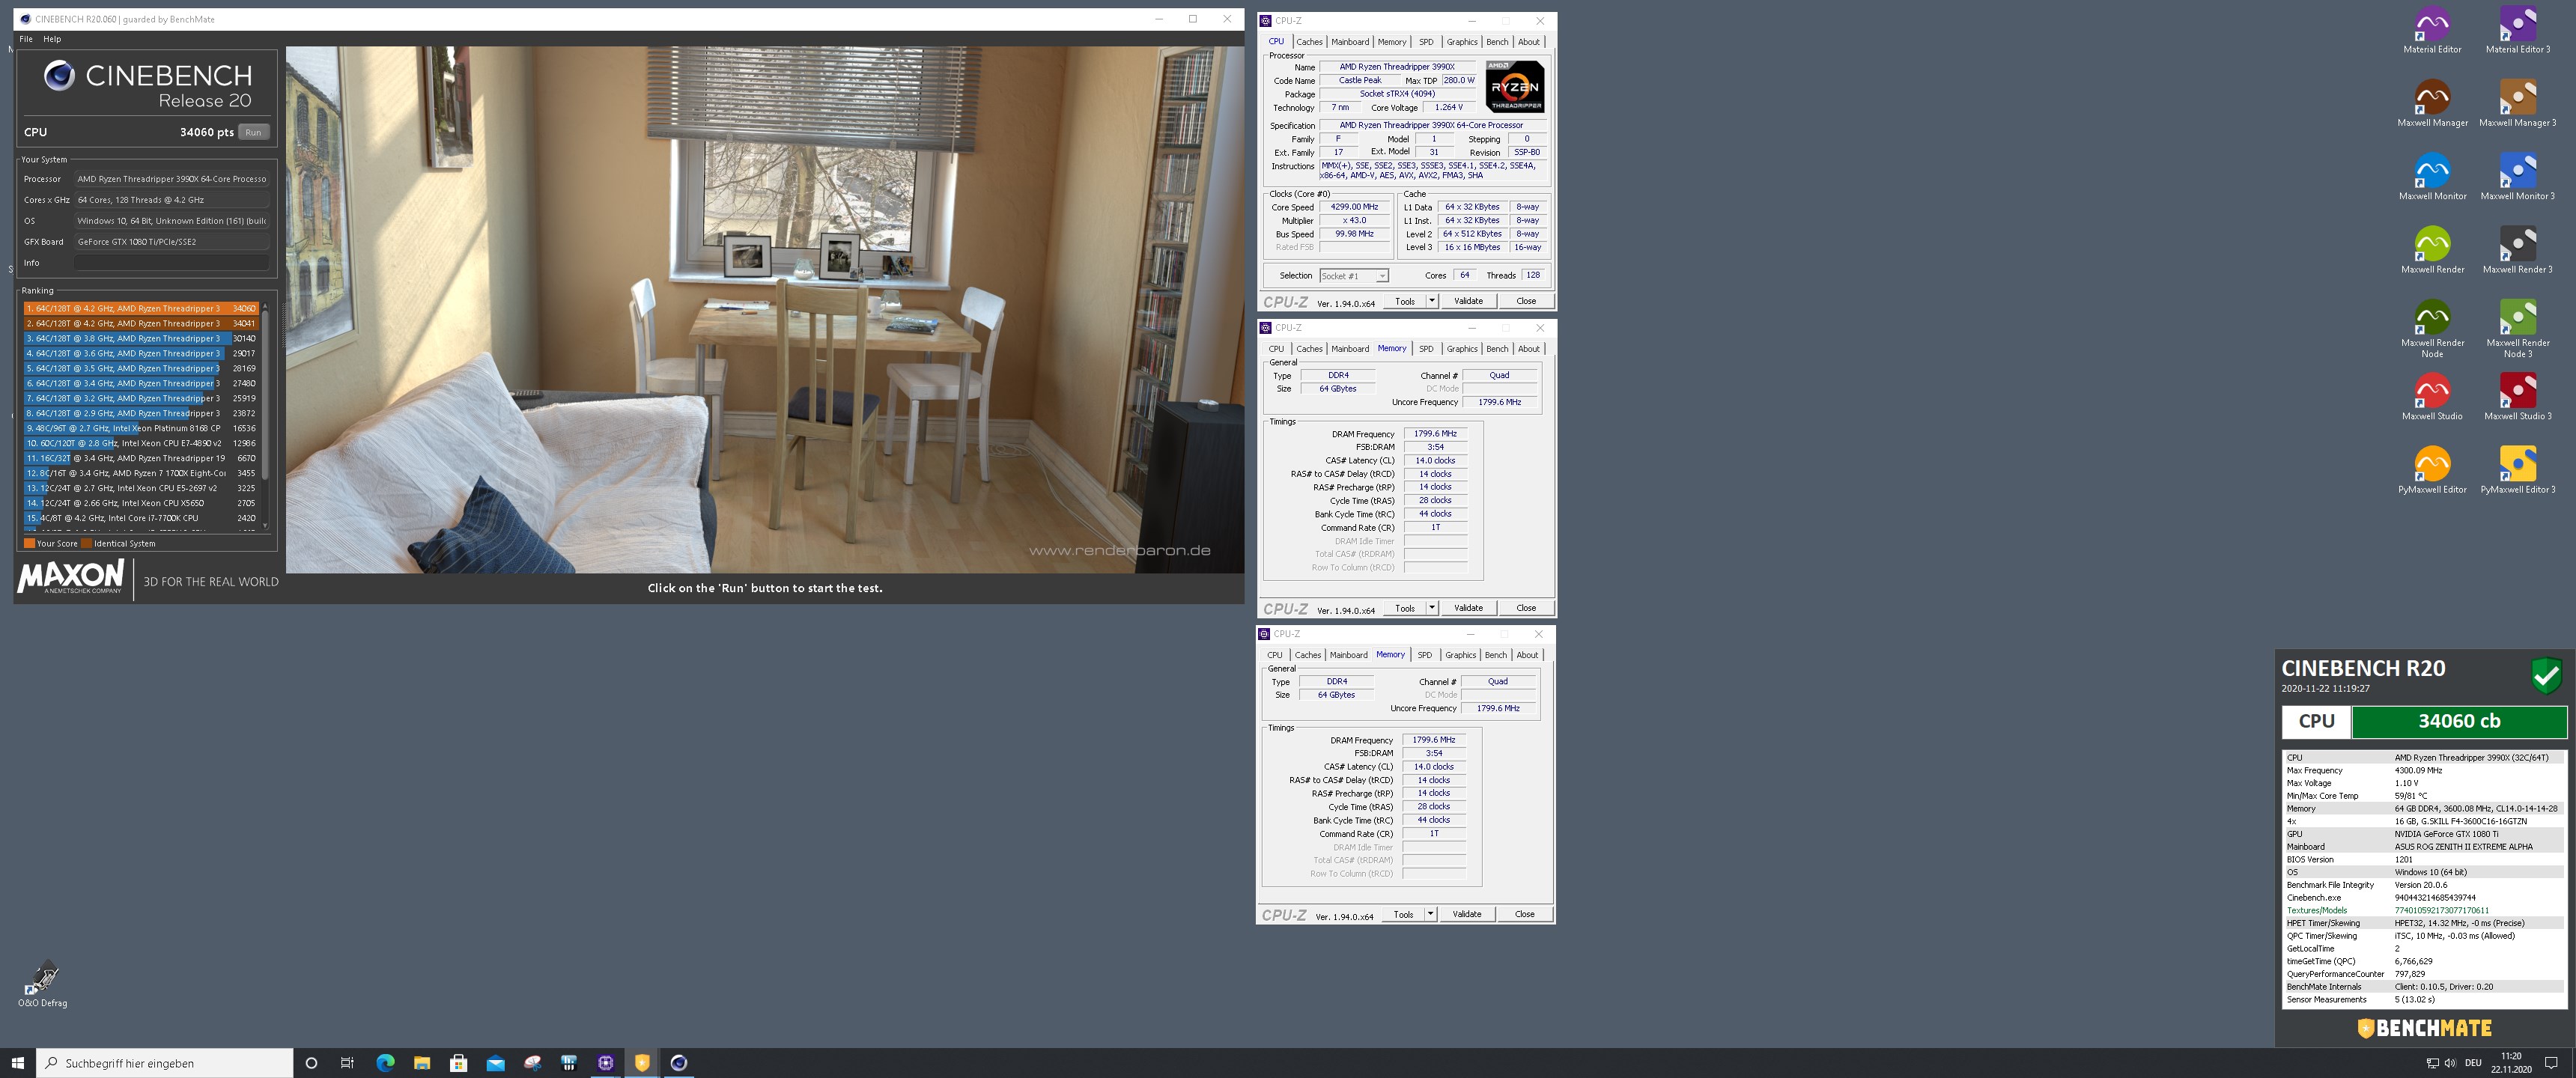Viewport: 2576px width, 1078px height.
Task: Select Maxwell Render Node 3 desktop icon
Action: [2517, 328]
